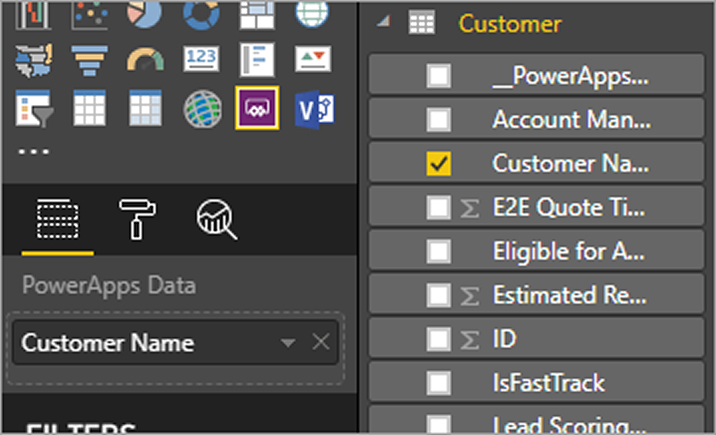Click the Customer Na... field name
This screenshot has height=435, width=716.
570,163
